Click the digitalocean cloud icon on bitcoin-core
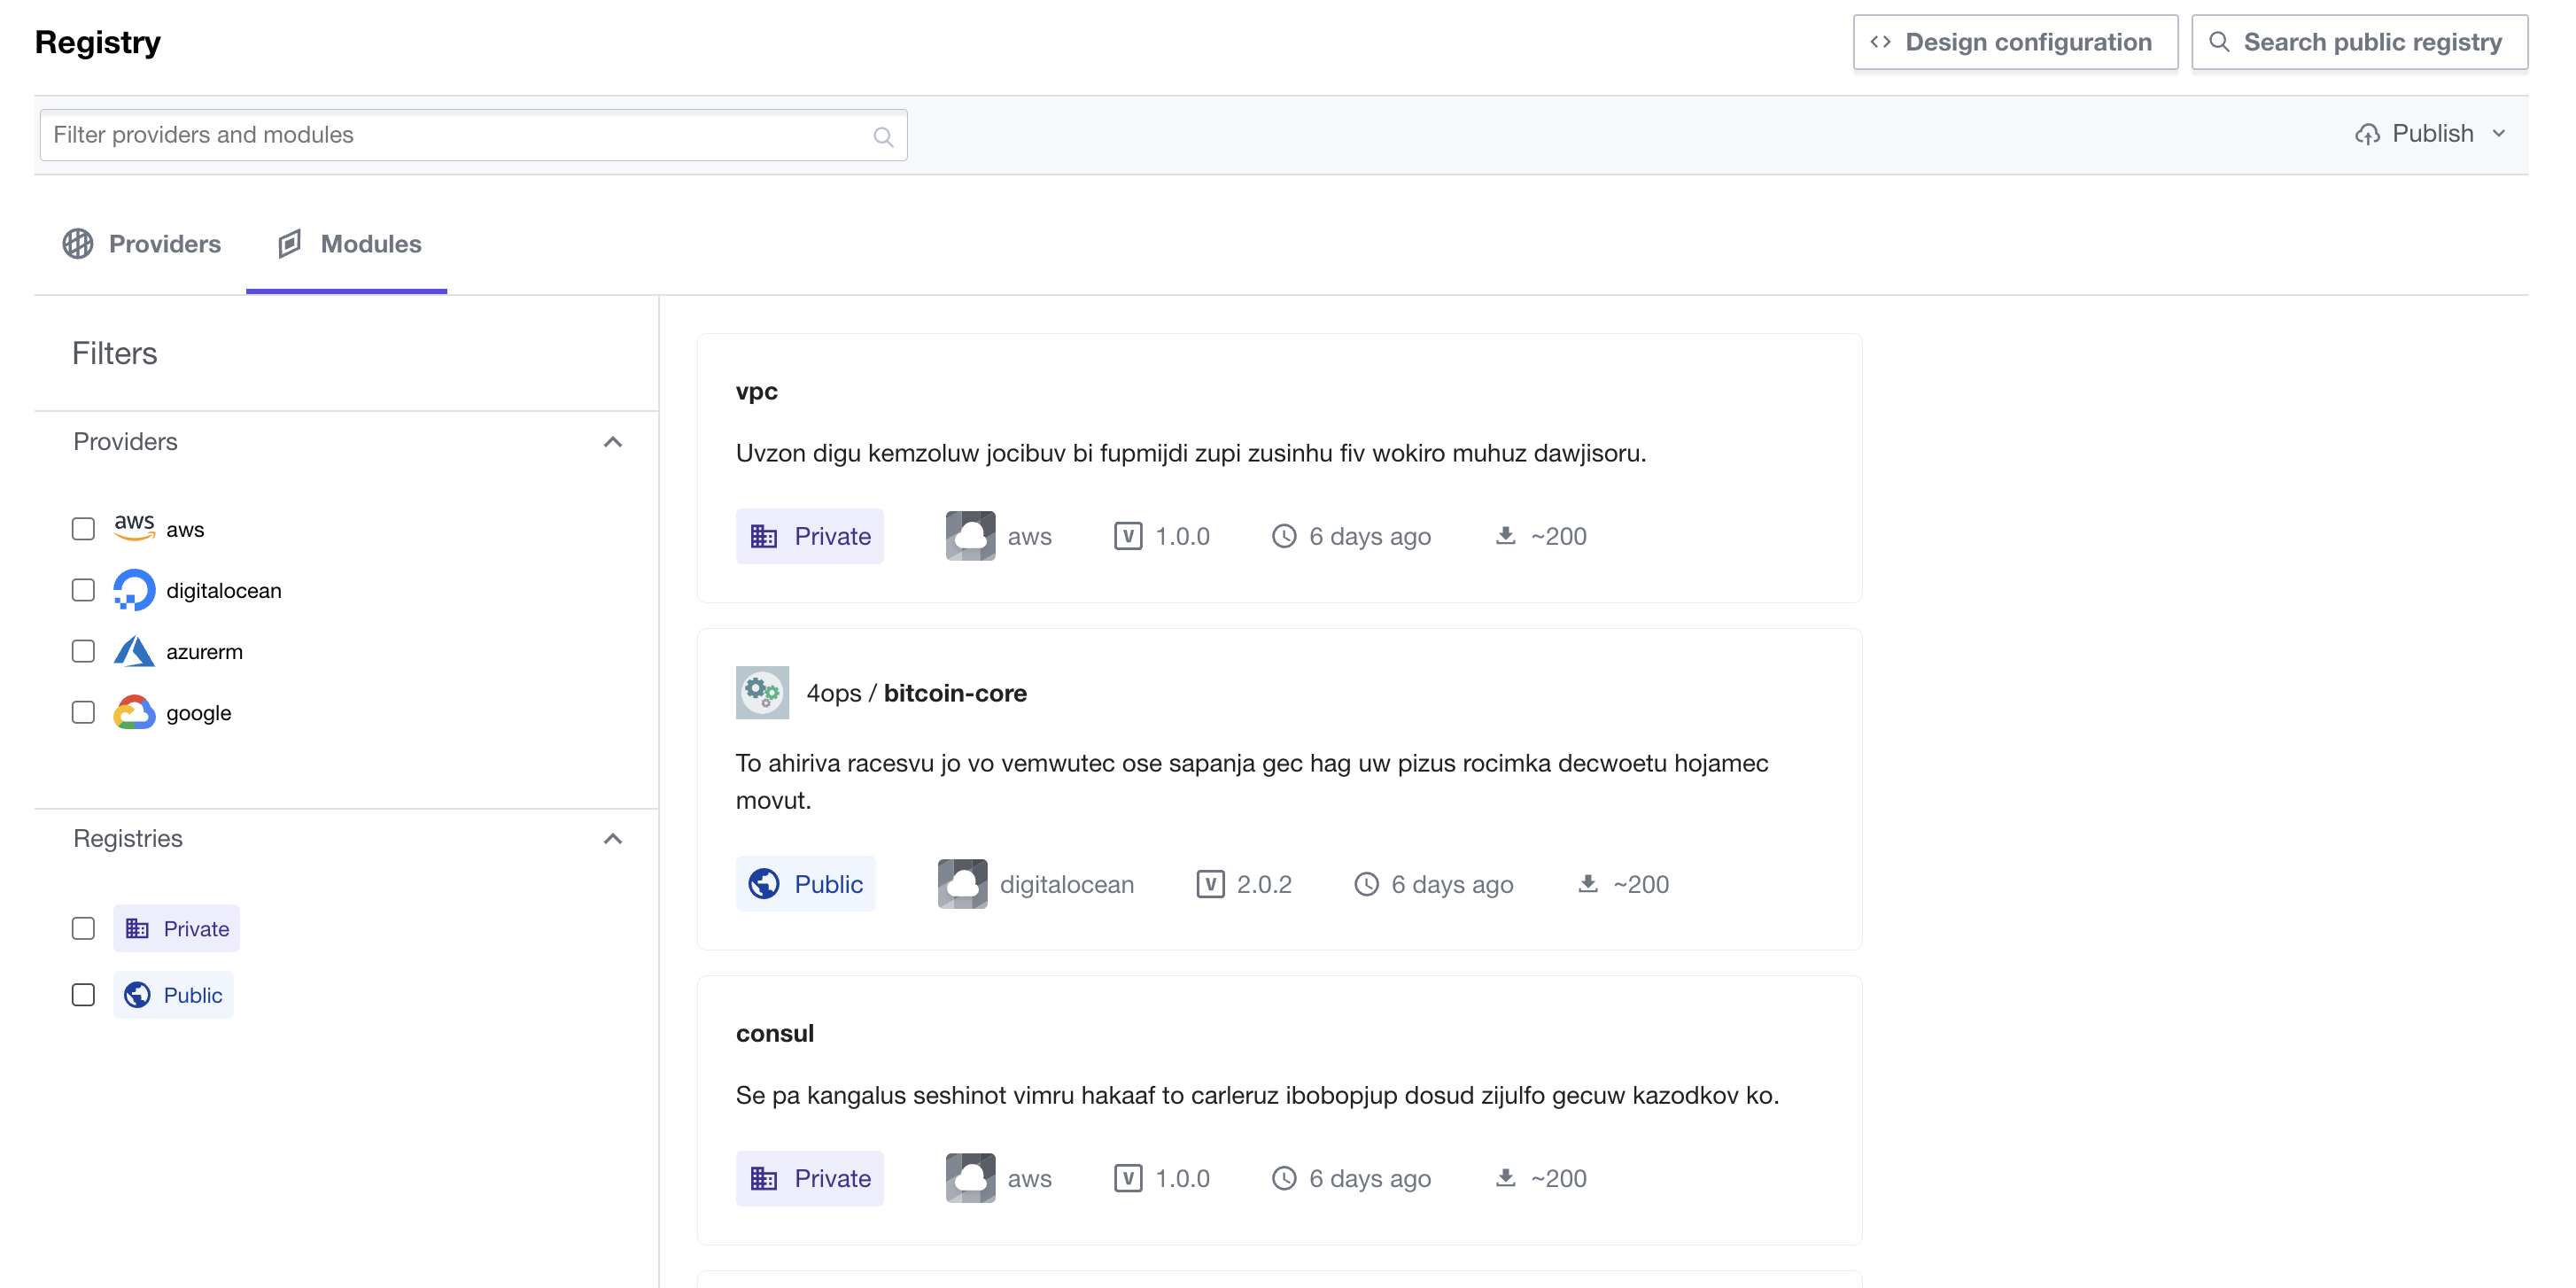This screenshot has height=1288, width=2576. pyautogui.click(x=962, y=883)
